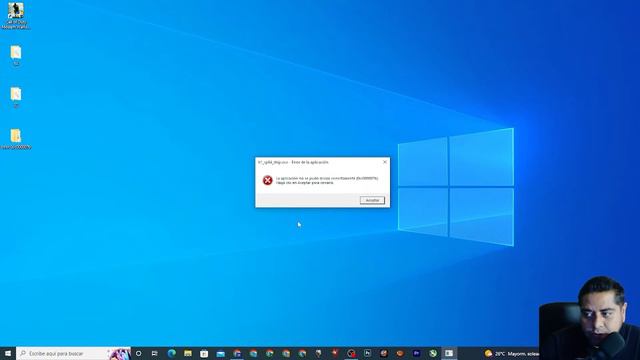
Task: Open File Explorer from the taskbar
Action: pyautogui.click(x=188, y=353)
